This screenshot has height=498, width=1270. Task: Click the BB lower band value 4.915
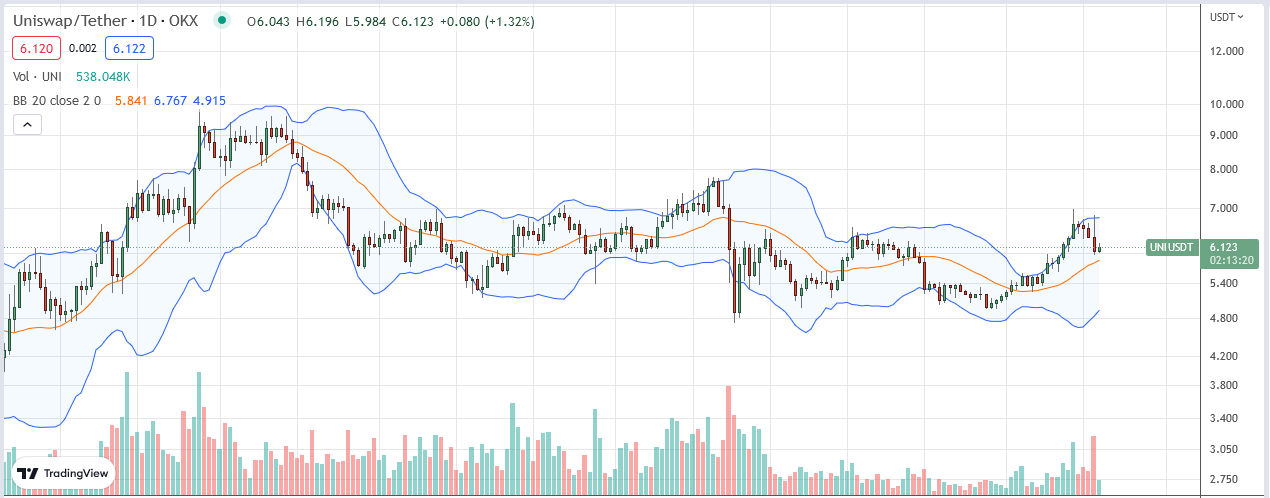tap(209, 100)
